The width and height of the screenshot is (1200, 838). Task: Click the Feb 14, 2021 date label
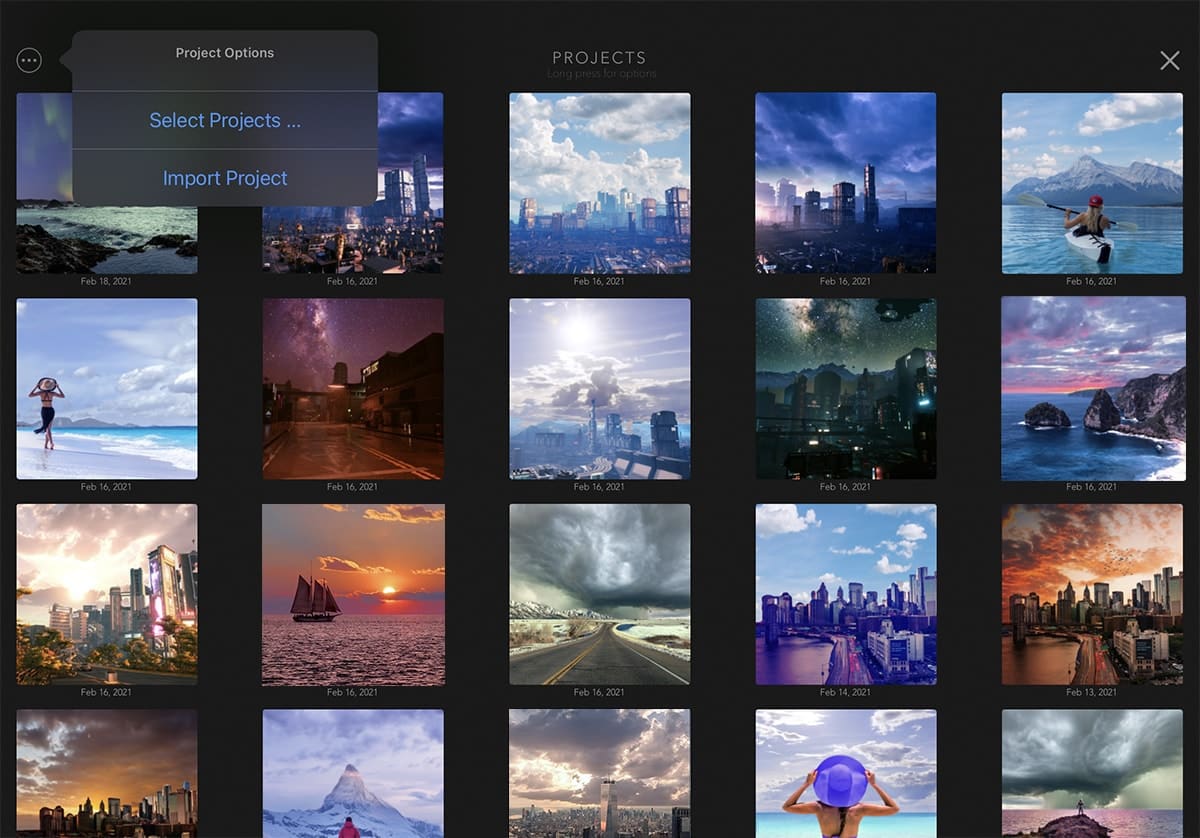(845, 693)
